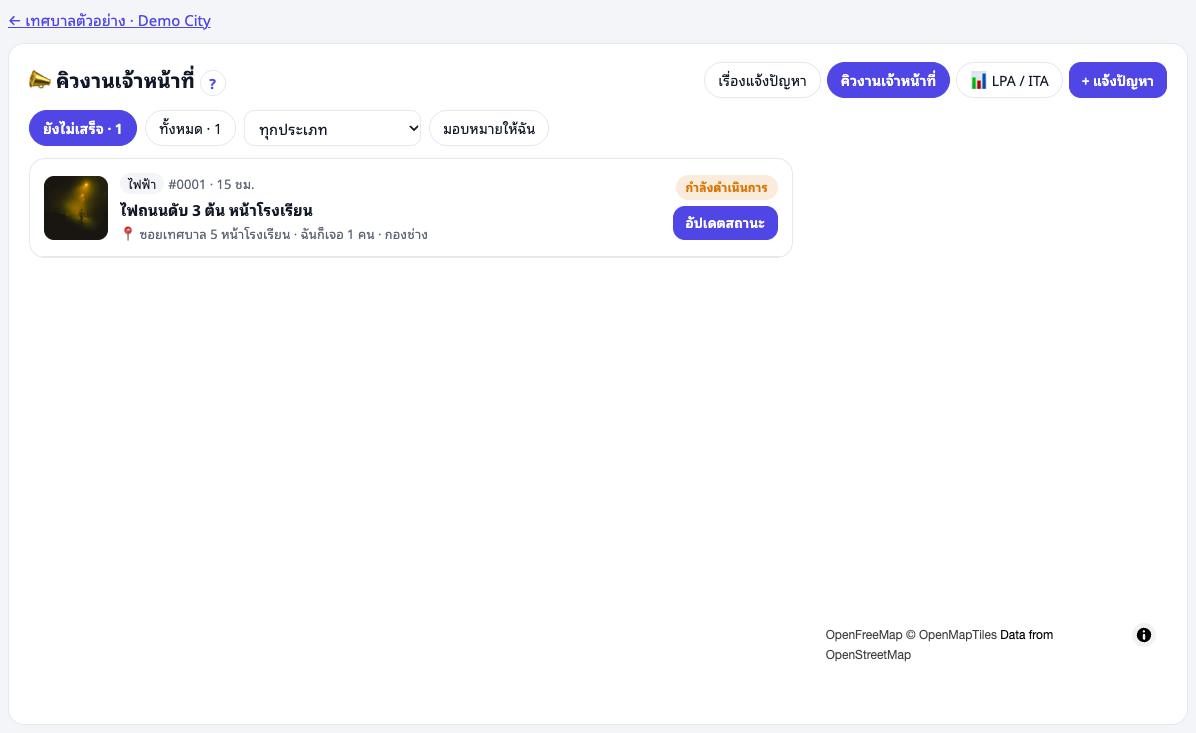The height and width of the screenshot is (733, 1196).
Task: Go to เรื่องแจ้งปัญหา tab
Action: [x=762, y=80]
